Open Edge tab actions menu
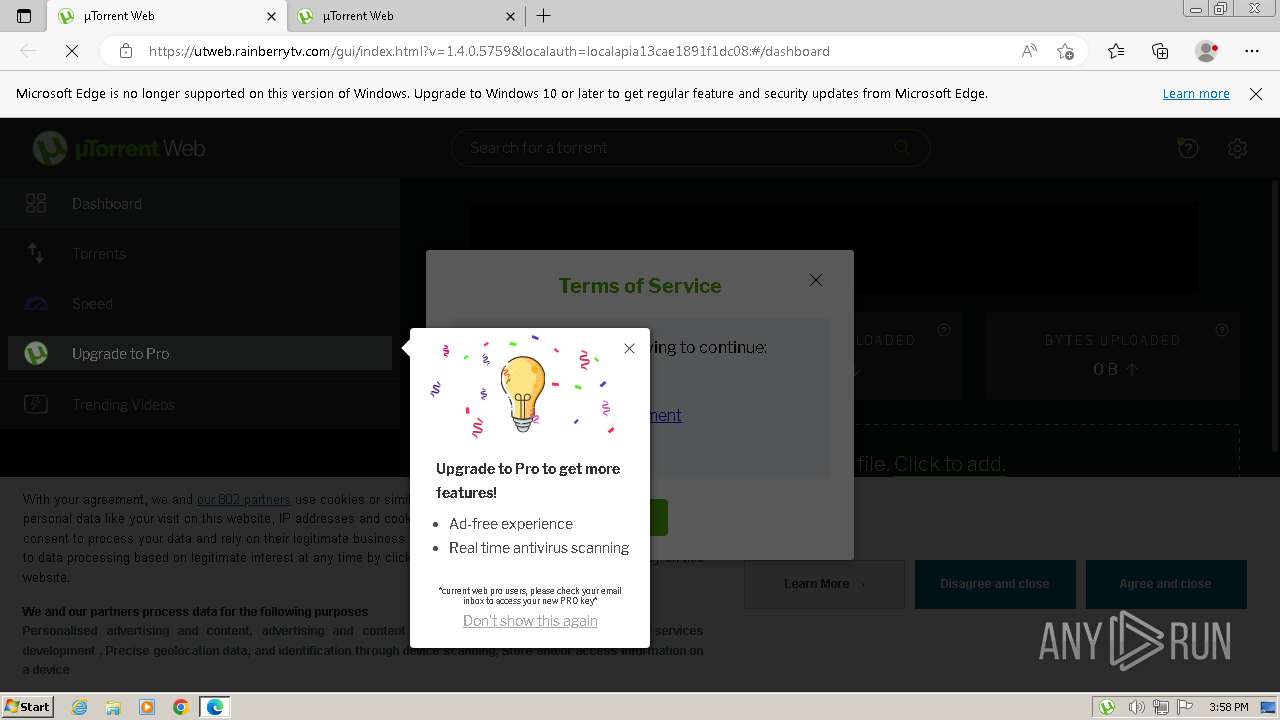This screenshot has height=720, width=1280. pos(24,16)
